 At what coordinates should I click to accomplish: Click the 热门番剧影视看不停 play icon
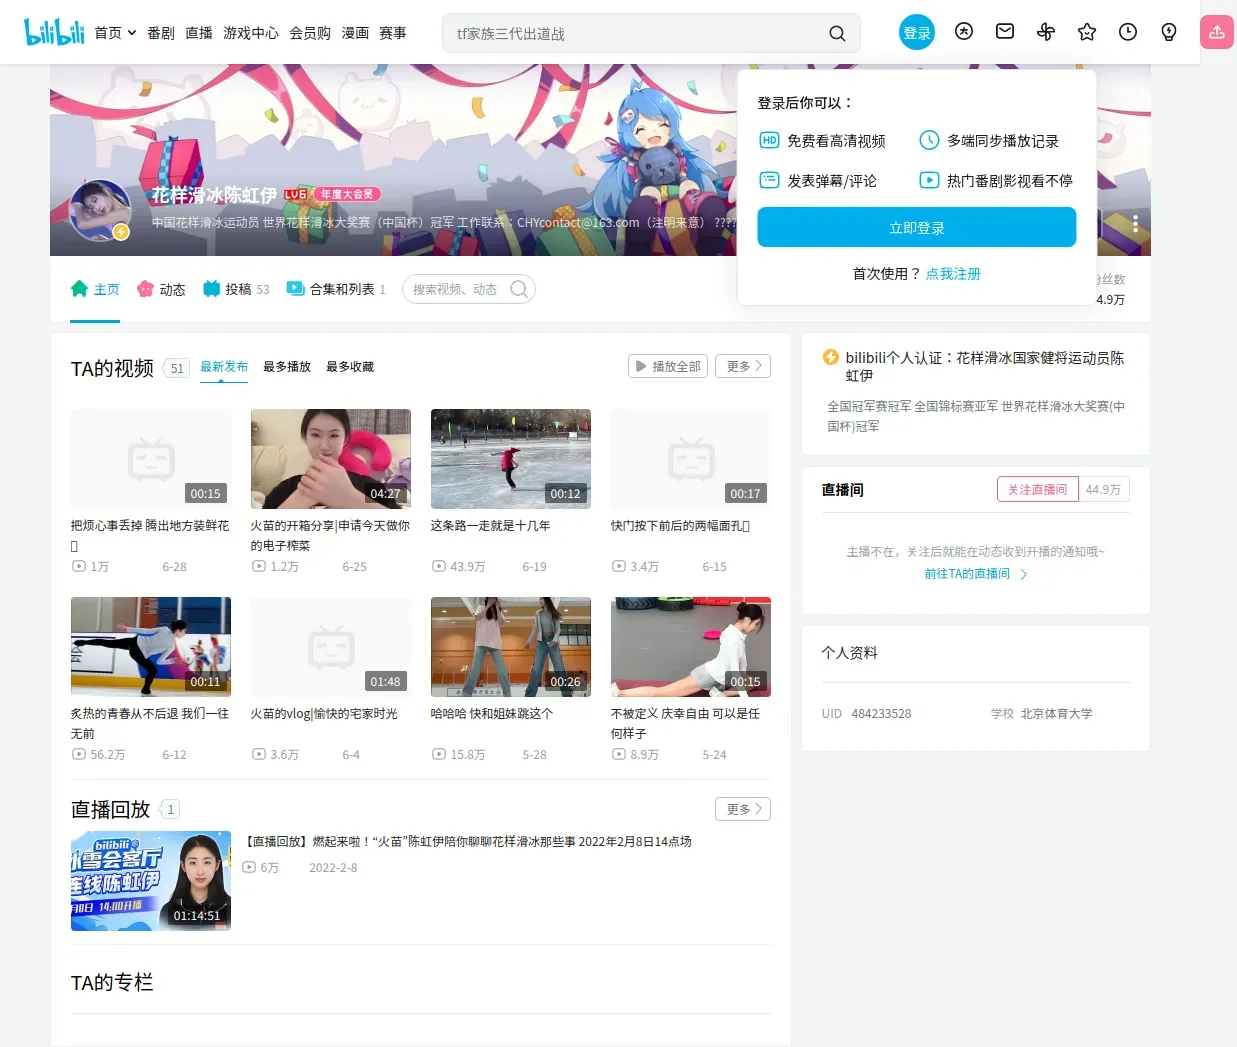click(929, 180)
